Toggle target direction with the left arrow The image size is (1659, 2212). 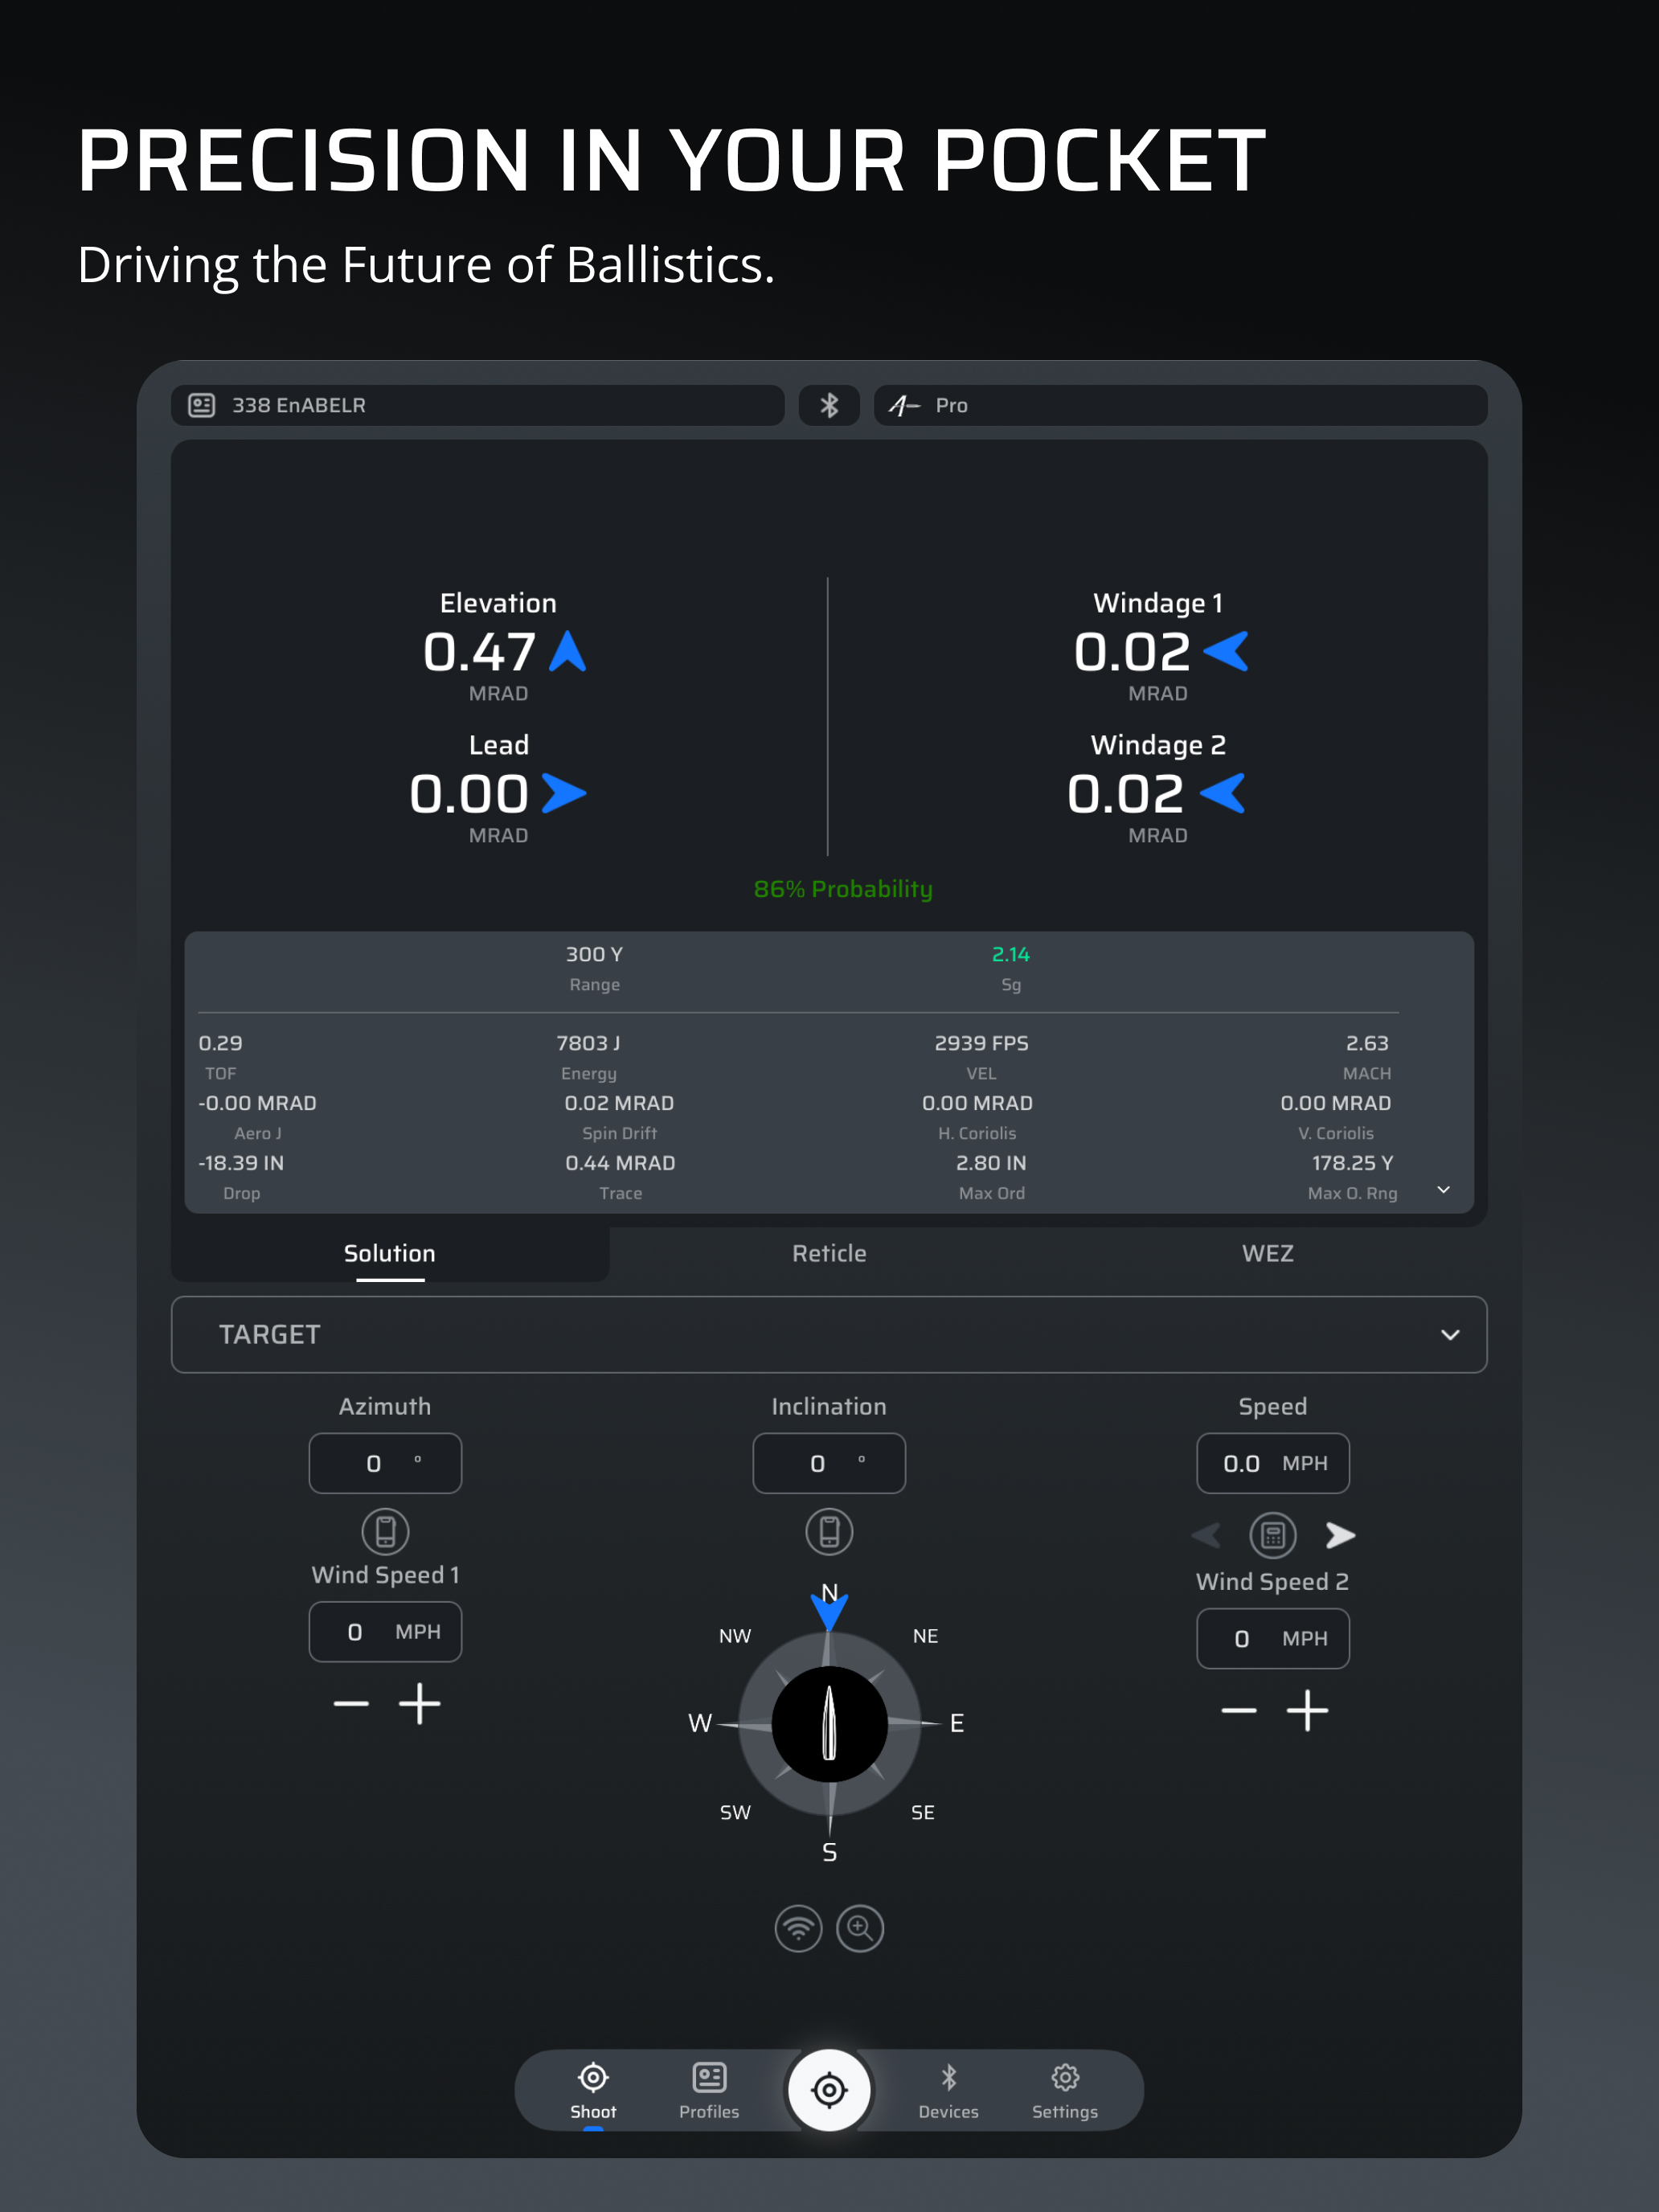point(1207,1535)
